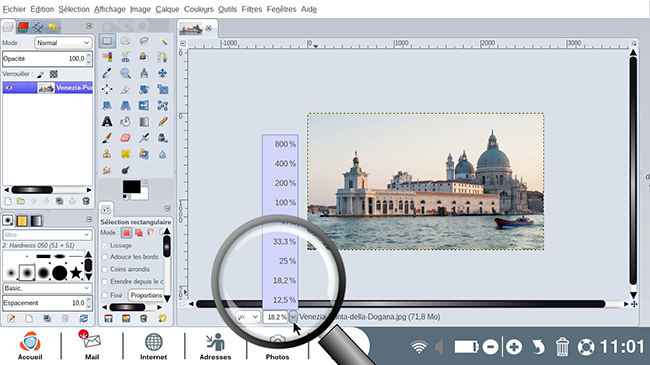Select the Eraser tool
650x365 pixels.
pyautogui.click(x=125, y=138)
